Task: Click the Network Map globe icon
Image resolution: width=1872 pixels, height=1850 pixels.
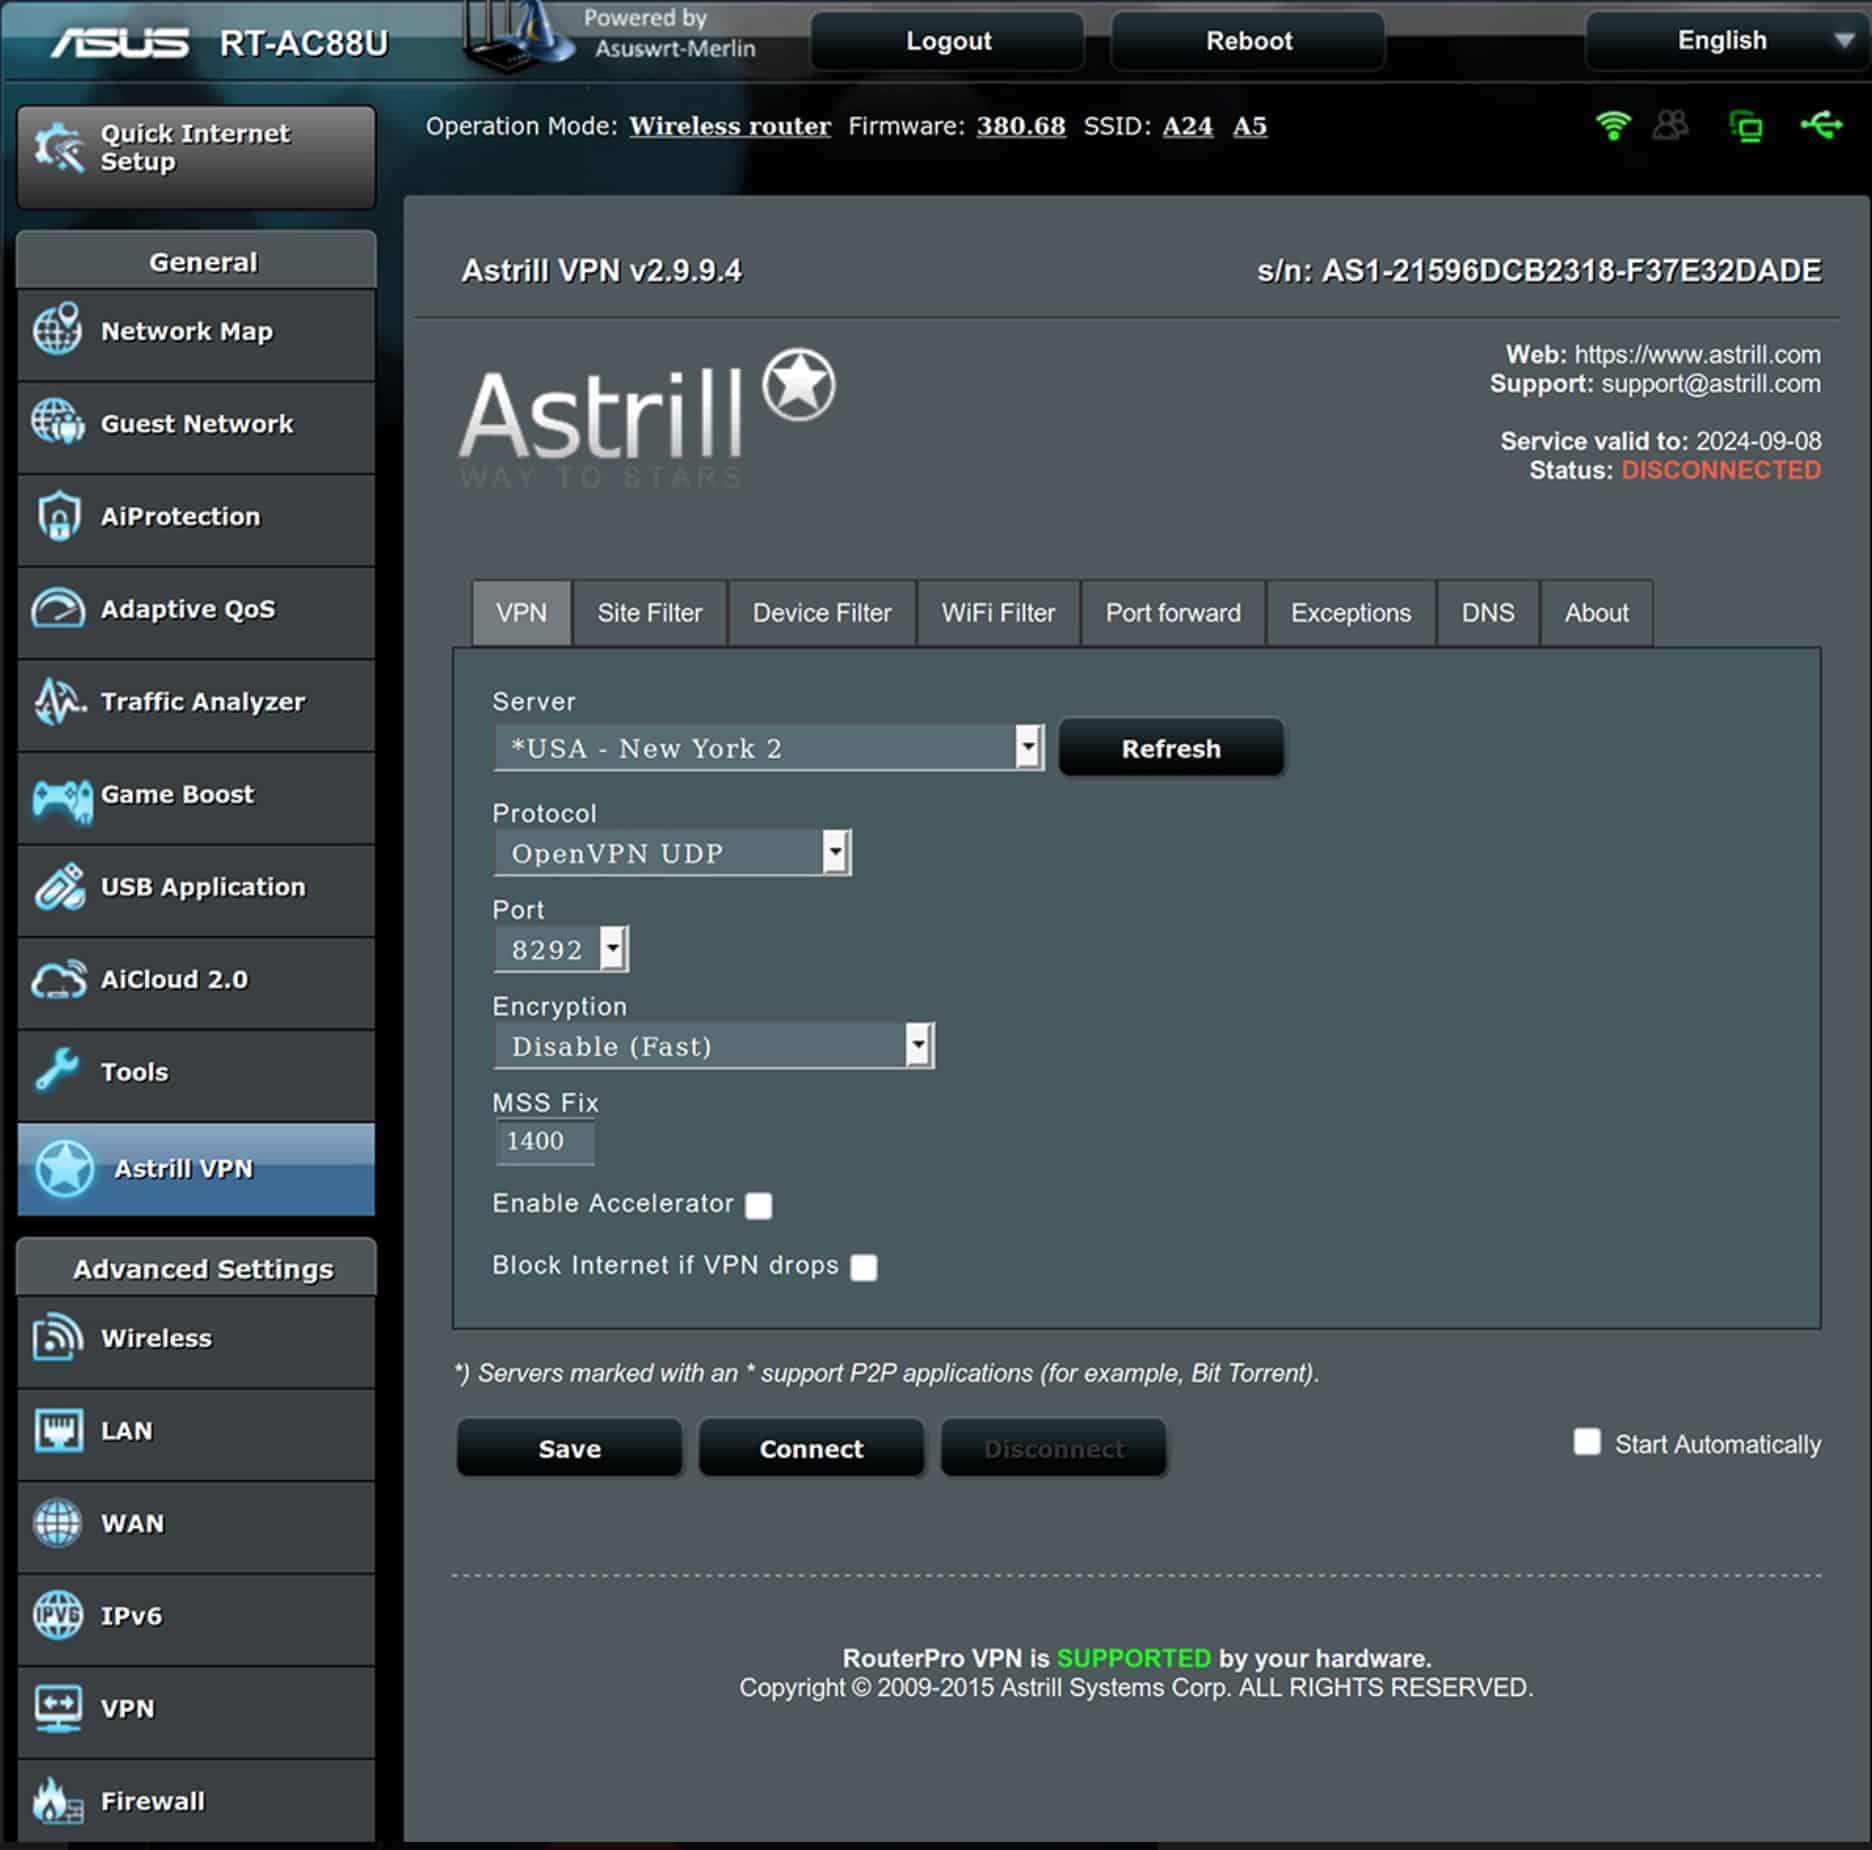Action: 58,329
